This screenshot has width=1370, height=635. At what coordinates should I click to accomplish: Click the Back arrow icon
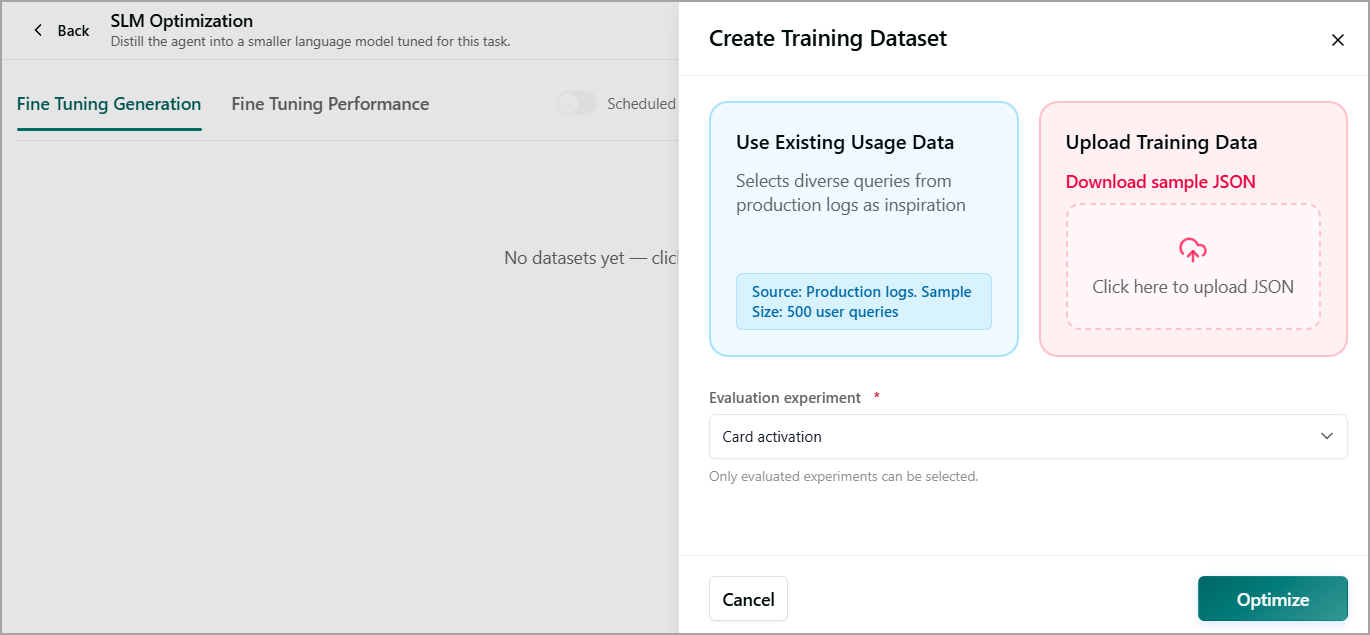click(38, 30)
